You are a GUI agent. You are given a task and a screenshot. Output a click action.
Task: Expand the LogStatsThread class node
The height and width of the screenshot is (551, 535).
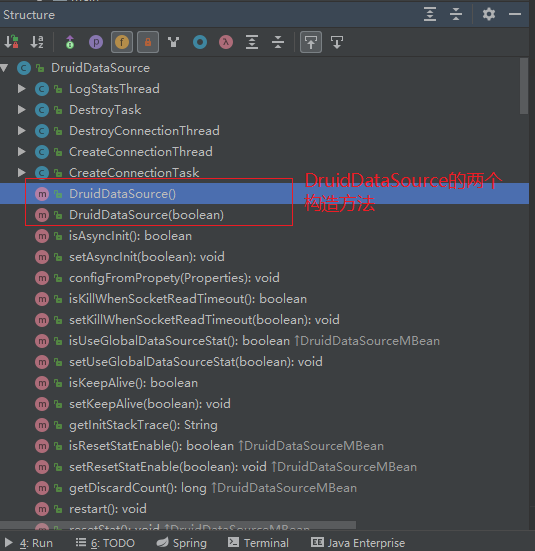21,89
